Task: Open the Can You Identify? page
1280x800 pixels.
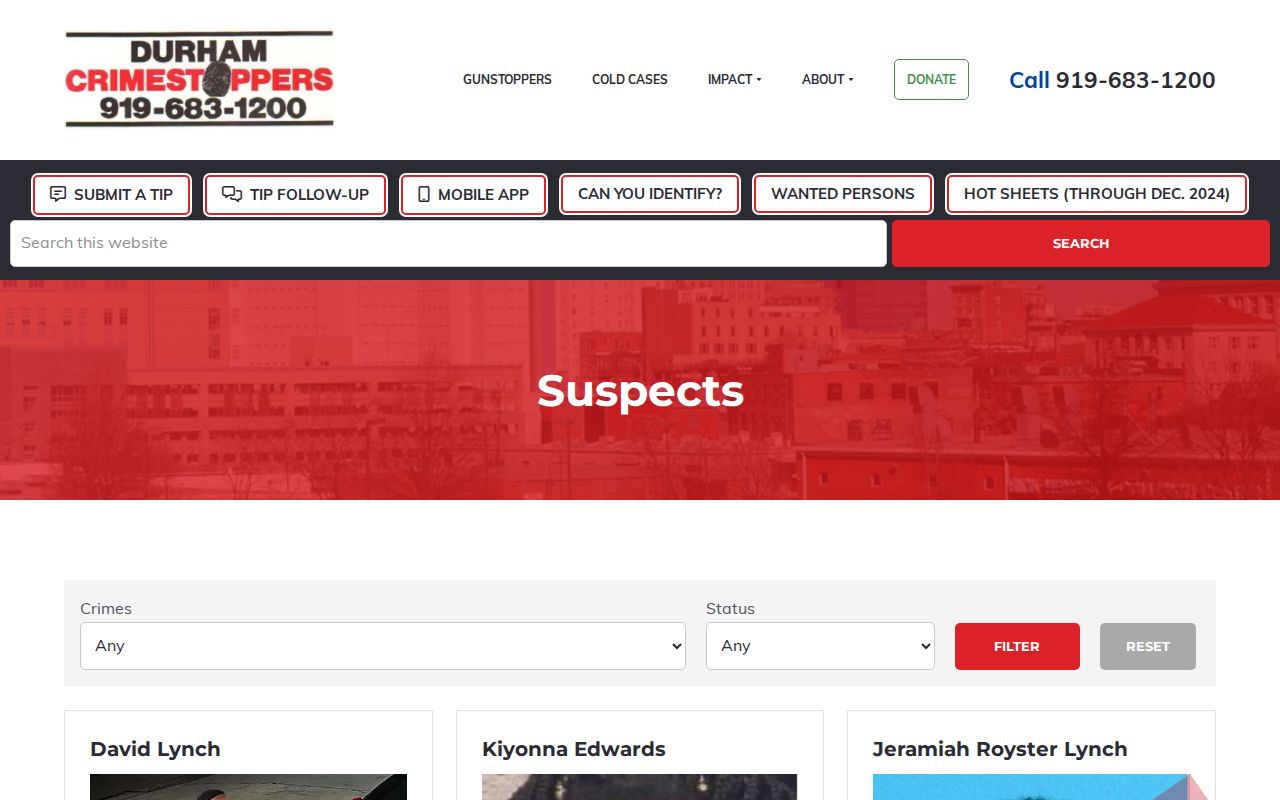Action: (650, 194)
